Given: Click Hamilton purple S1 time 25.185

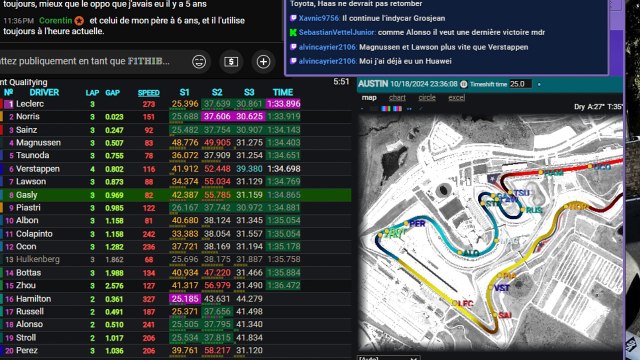Looking at the screenshot, I should [185, 299].
